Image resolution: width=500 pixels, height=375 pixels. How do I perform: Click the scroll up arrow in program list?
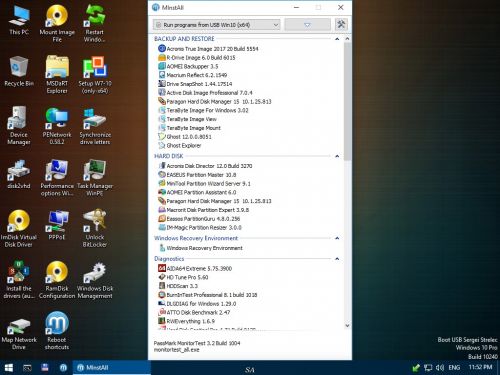(x=347, y=39)
